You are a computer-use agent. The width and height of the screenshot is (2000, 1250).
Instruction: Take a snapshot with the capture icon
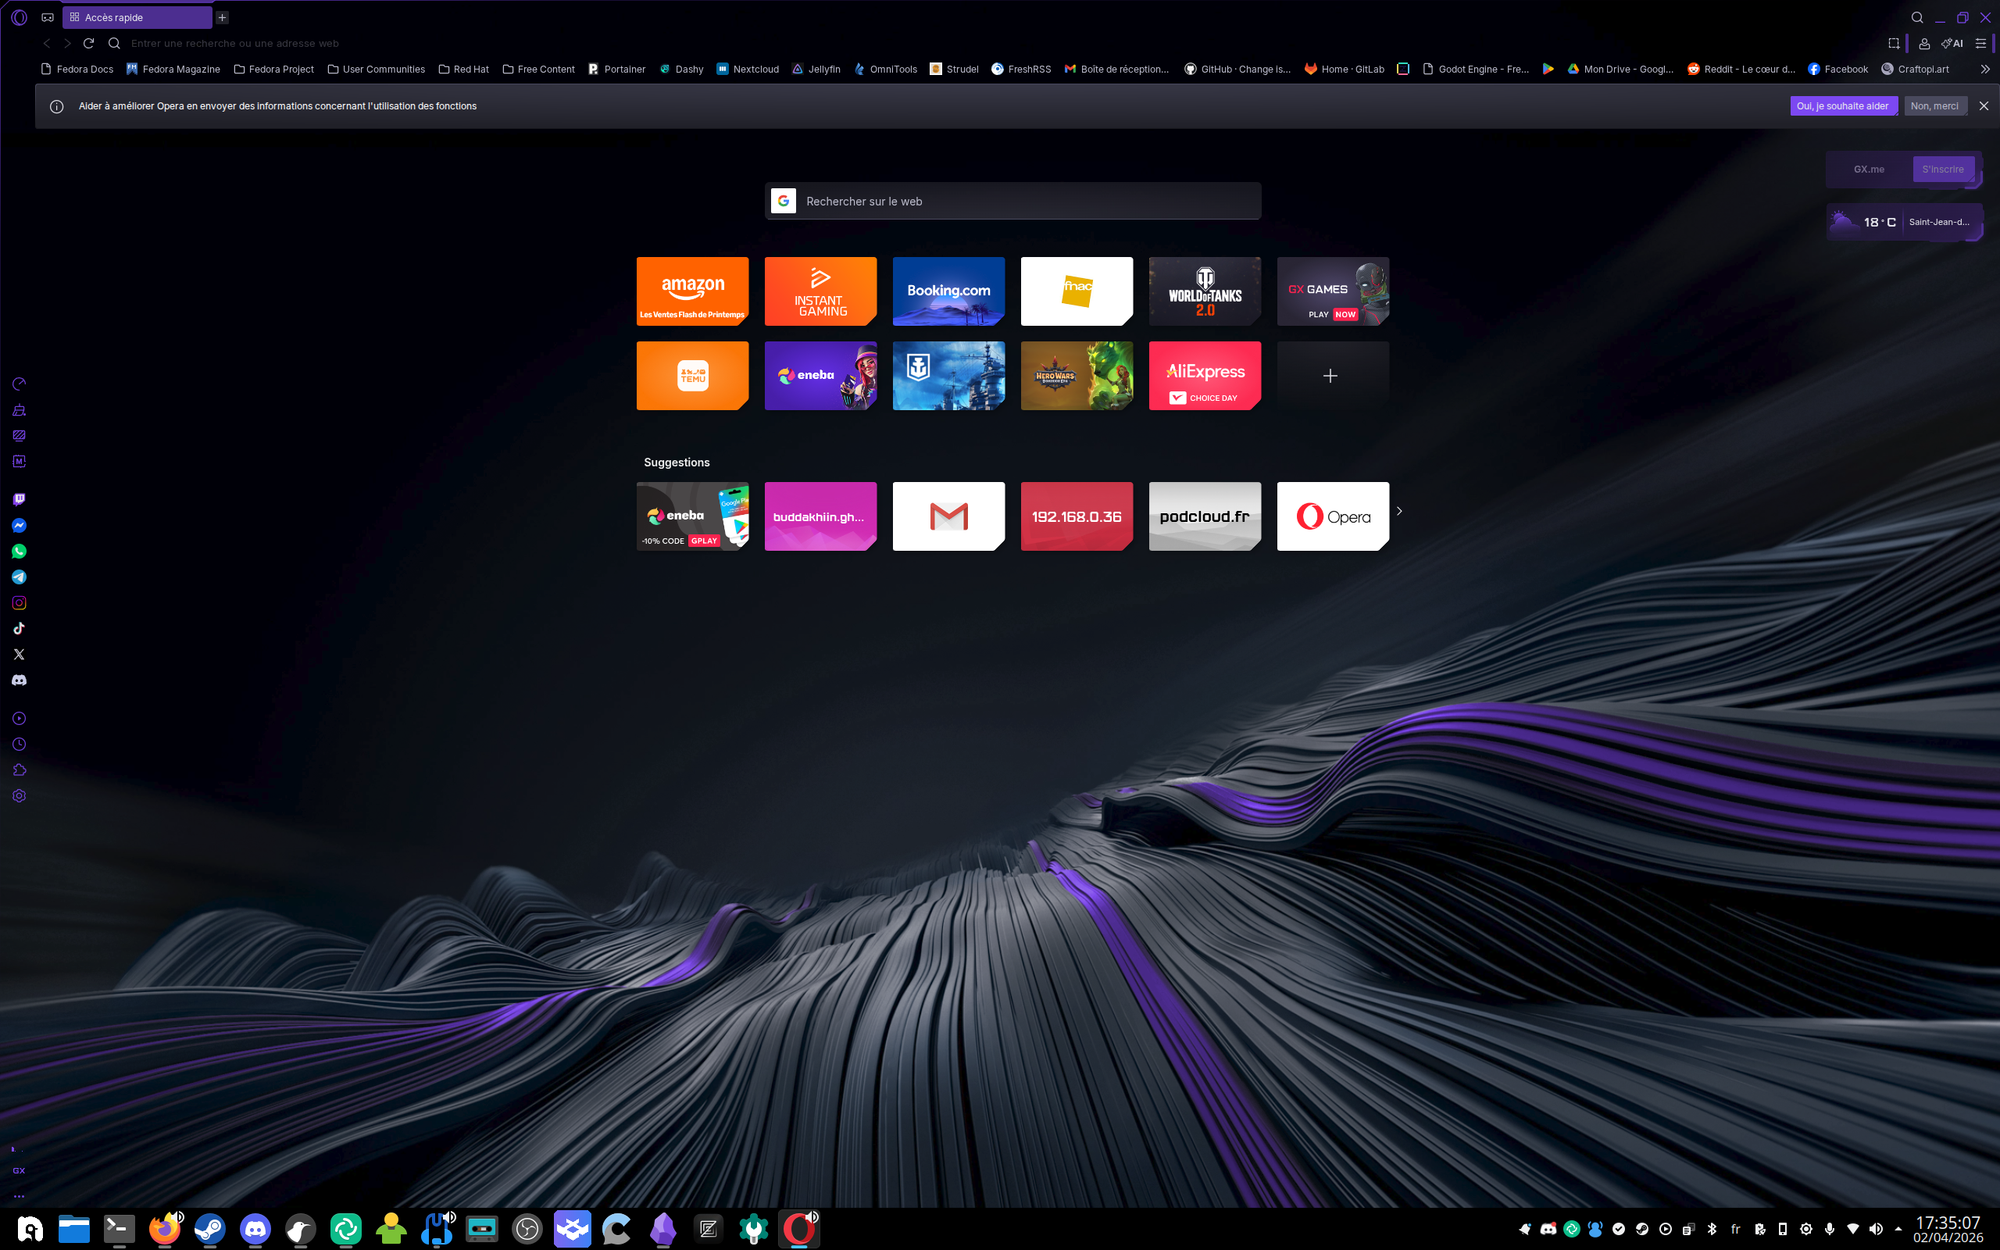point(1894,43)
